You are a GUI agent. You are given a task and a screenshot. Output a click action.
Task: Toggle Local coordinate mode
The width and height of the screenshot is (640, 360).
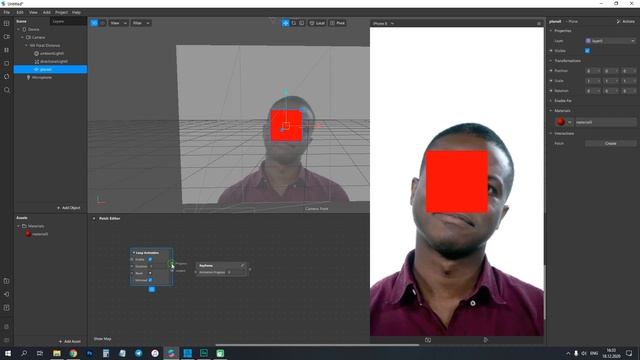[x=317, y=23]
